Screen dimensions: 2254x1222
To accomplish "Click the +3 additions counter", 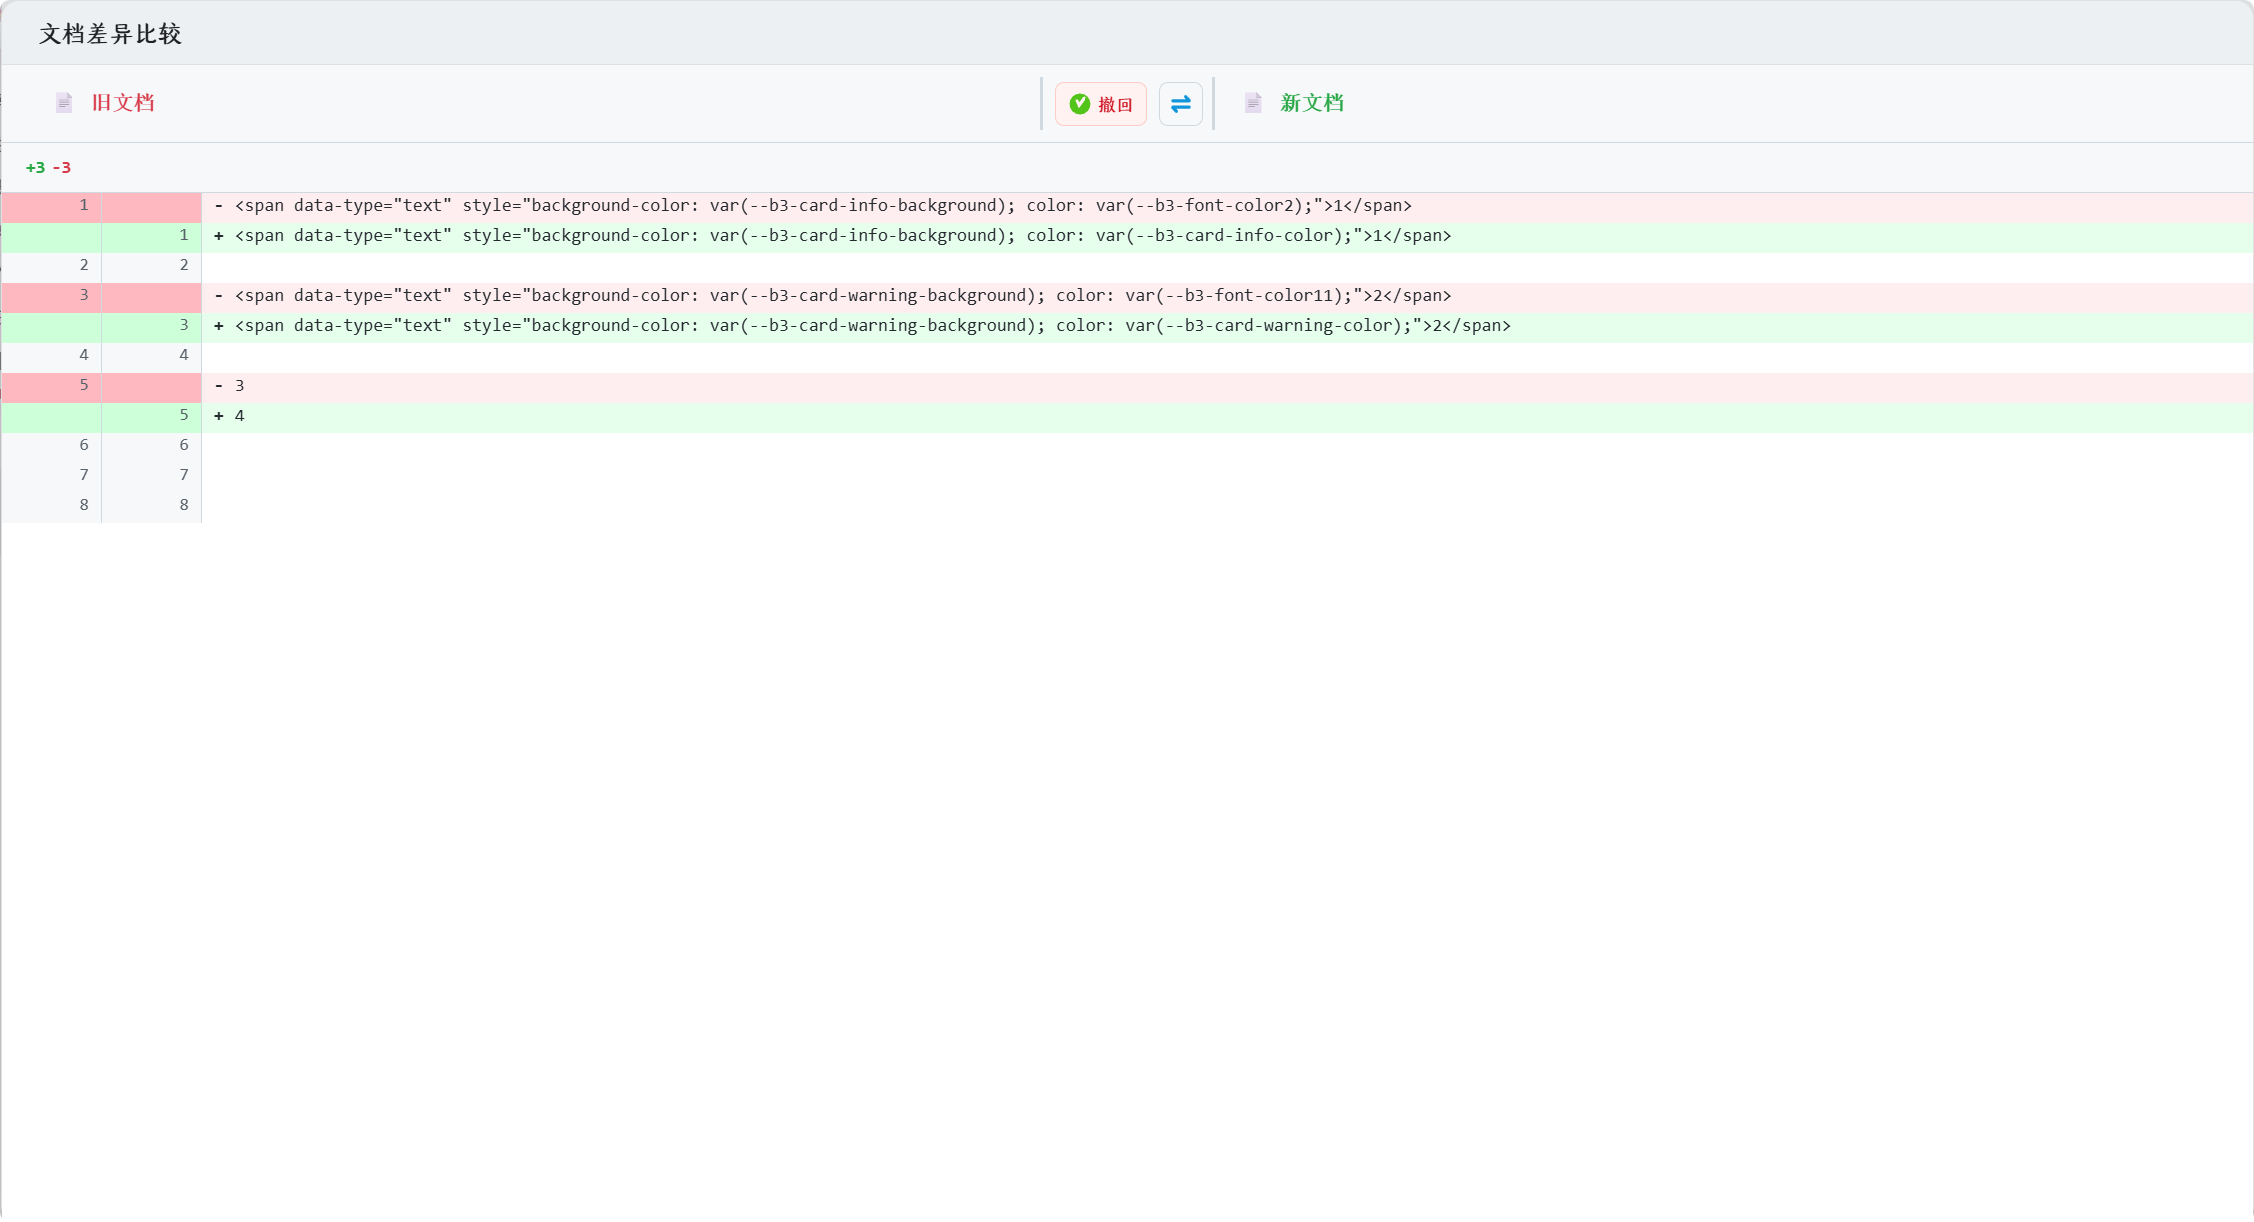I will coord(35,168).
